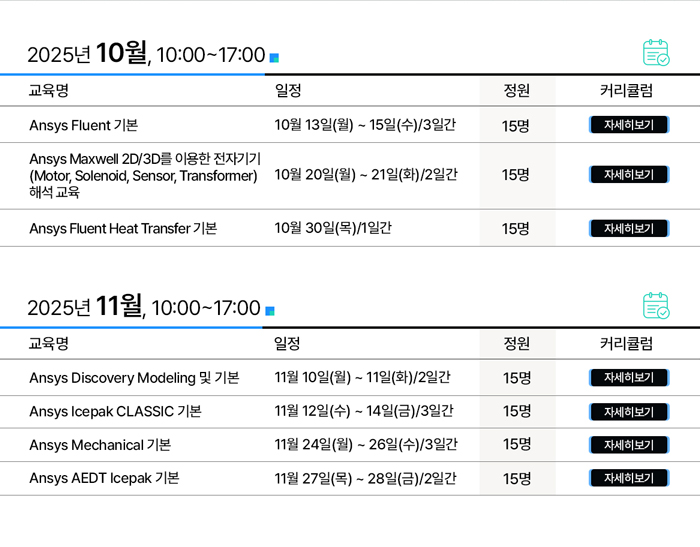View curriculum for Ansys AEDT Icepak 기본
This screenshot has height=547, width=700.
(x=629, y=478)
